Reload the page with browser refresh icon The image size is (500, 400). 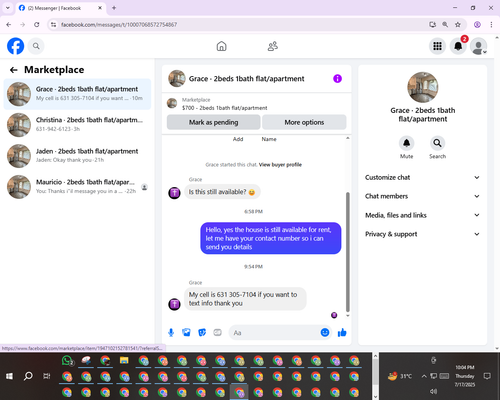click(x=37, y=24)
